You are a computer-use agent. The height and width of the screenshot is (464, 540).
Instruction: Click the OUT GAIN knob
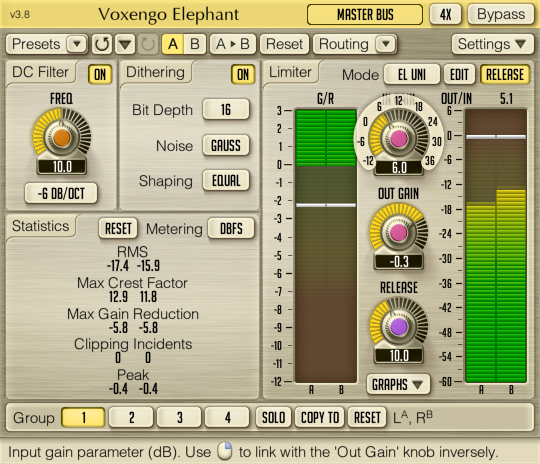398,232
